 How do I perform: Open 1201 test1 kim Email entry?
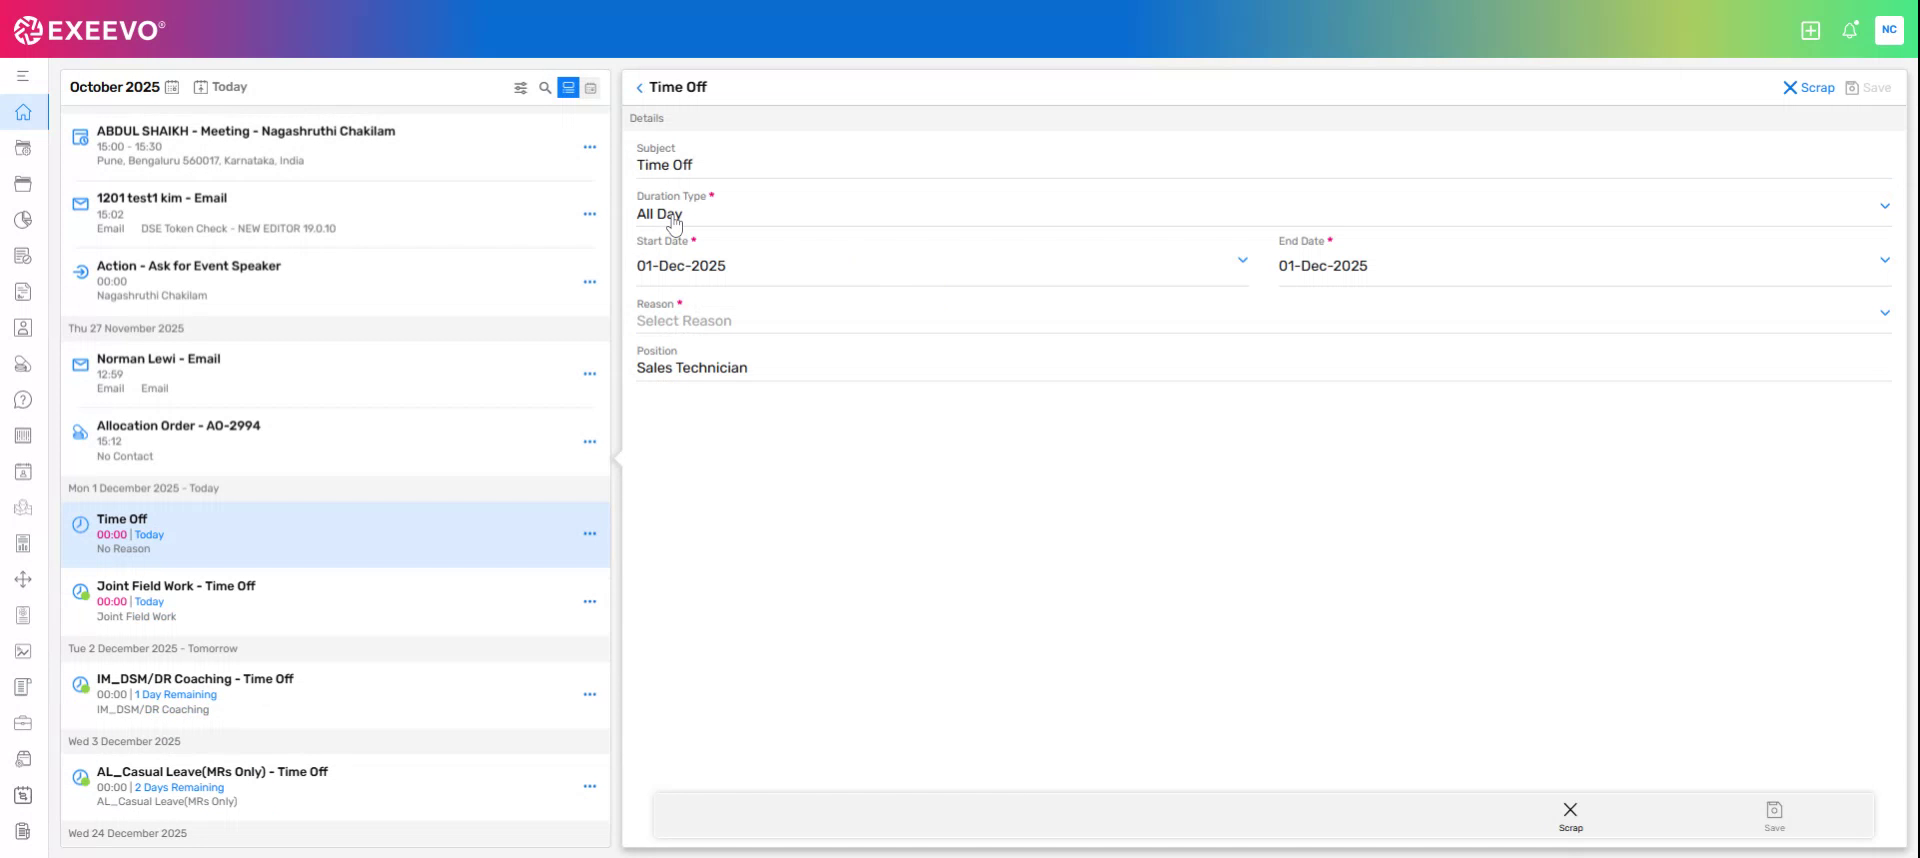click(x=335, y=214)
